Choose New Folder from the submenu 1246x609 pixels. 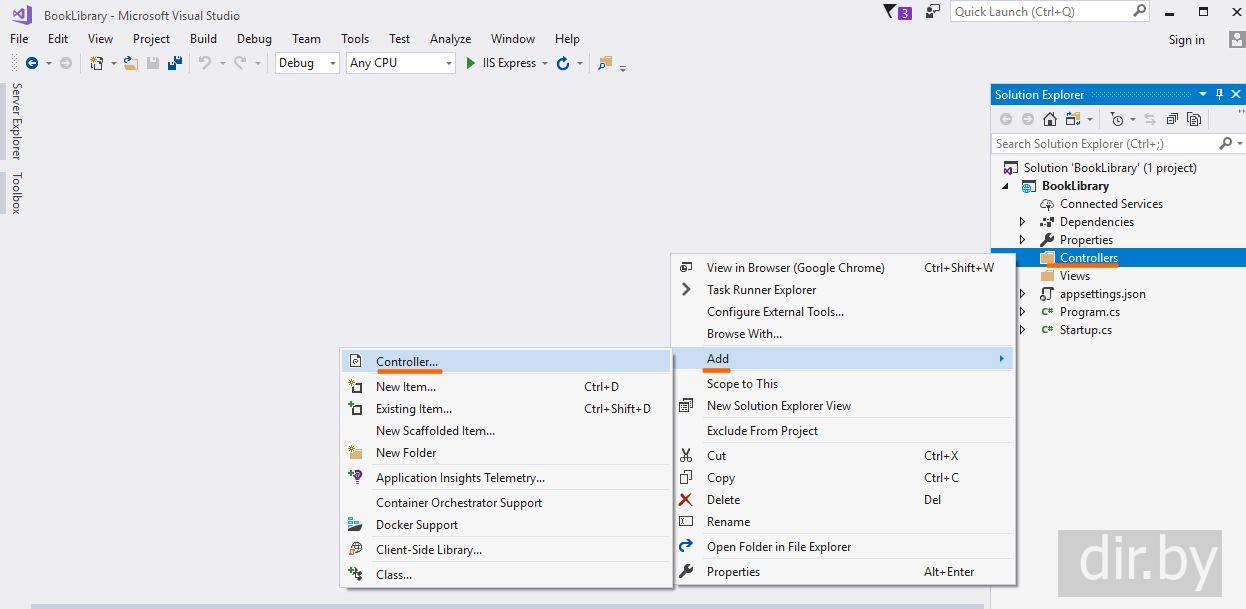(506, 452)
